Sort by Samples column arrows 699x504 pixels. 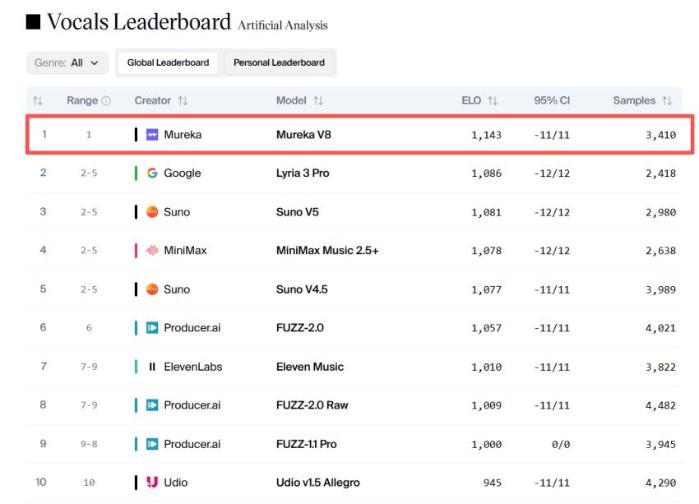point(667,101)
